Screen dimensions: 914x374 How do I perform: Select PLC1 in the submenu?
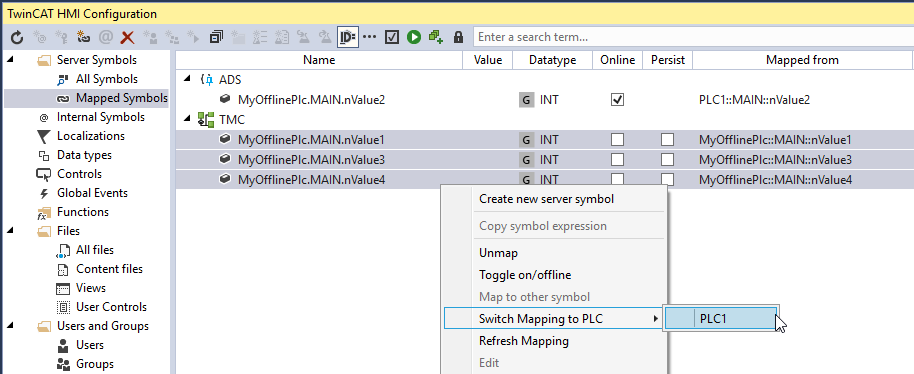[720, 319]
